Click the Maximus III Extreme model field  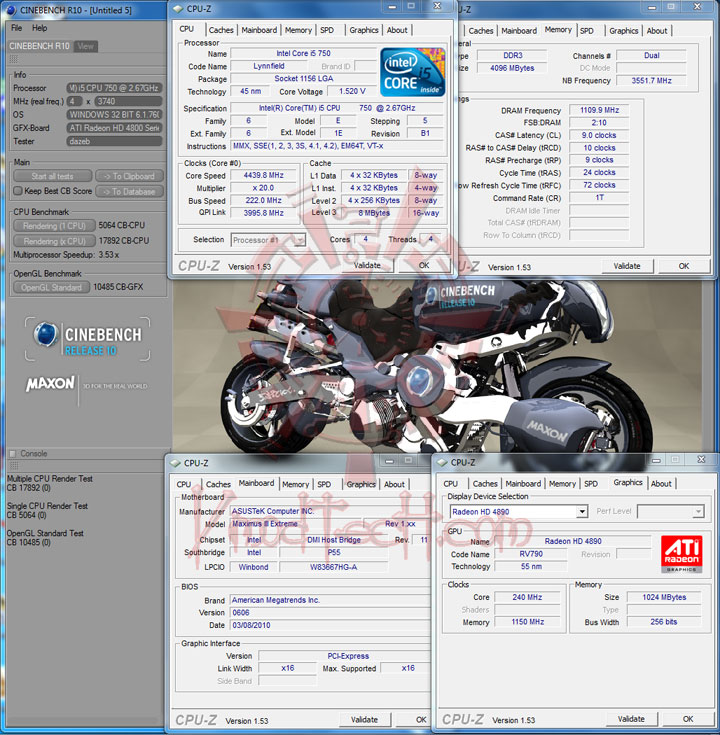pos(296,524)
